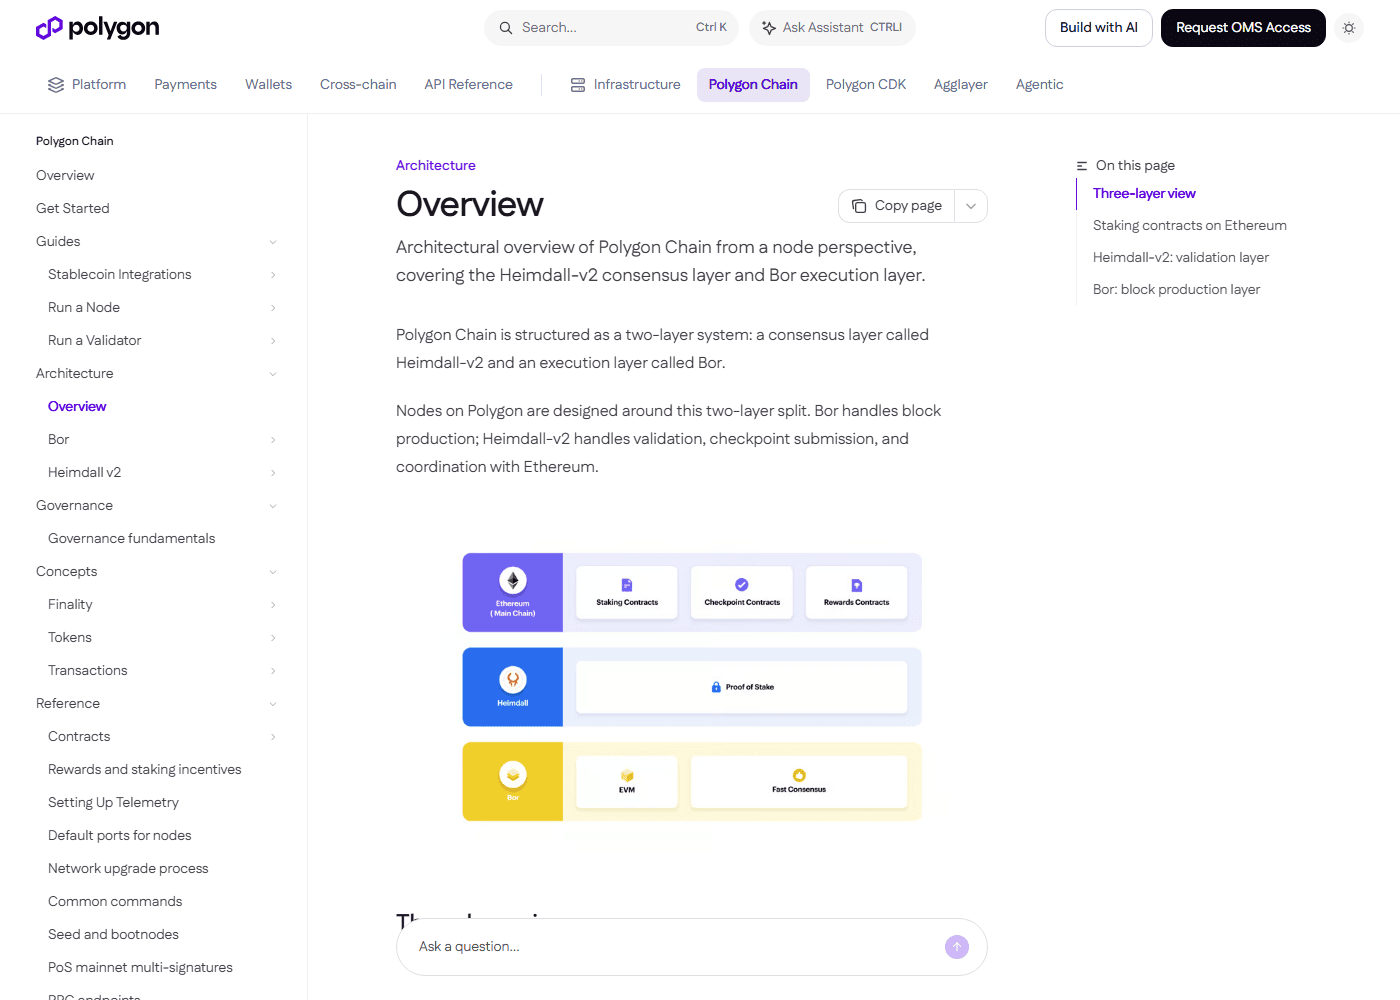Jump to Staking contracts on Ethereum section
Viewport: 1400px width, 1000px height.
[x=1190, y=226]
